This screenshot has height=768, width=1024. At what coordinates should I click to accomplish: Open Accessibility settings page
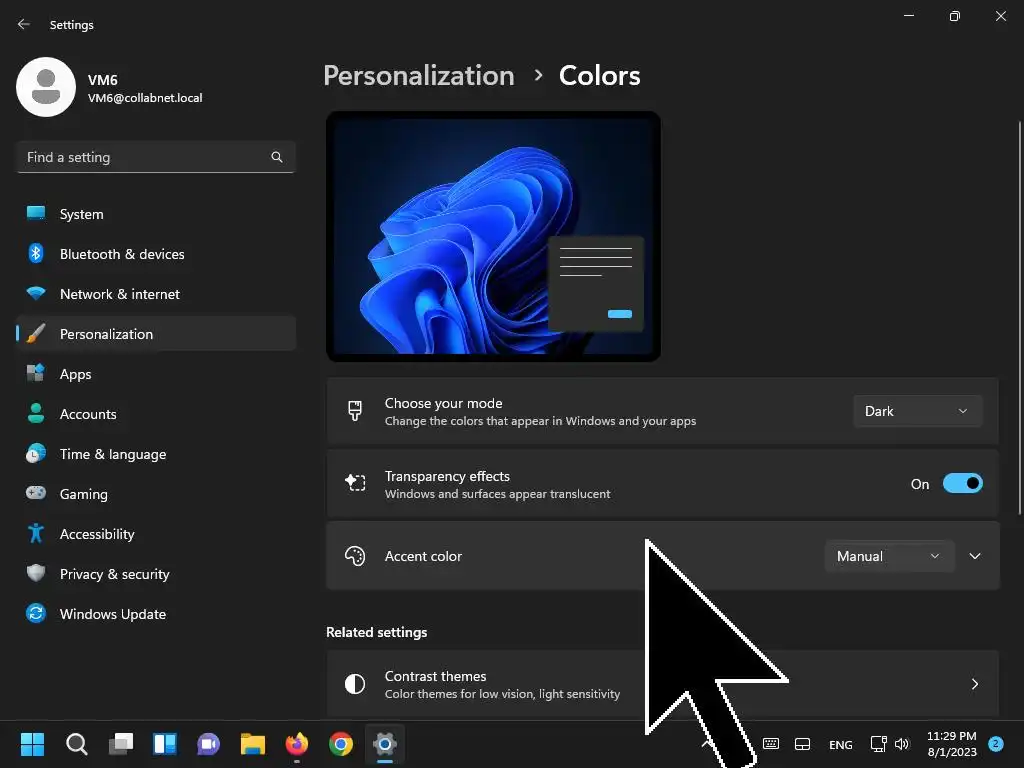pos(156,534)
